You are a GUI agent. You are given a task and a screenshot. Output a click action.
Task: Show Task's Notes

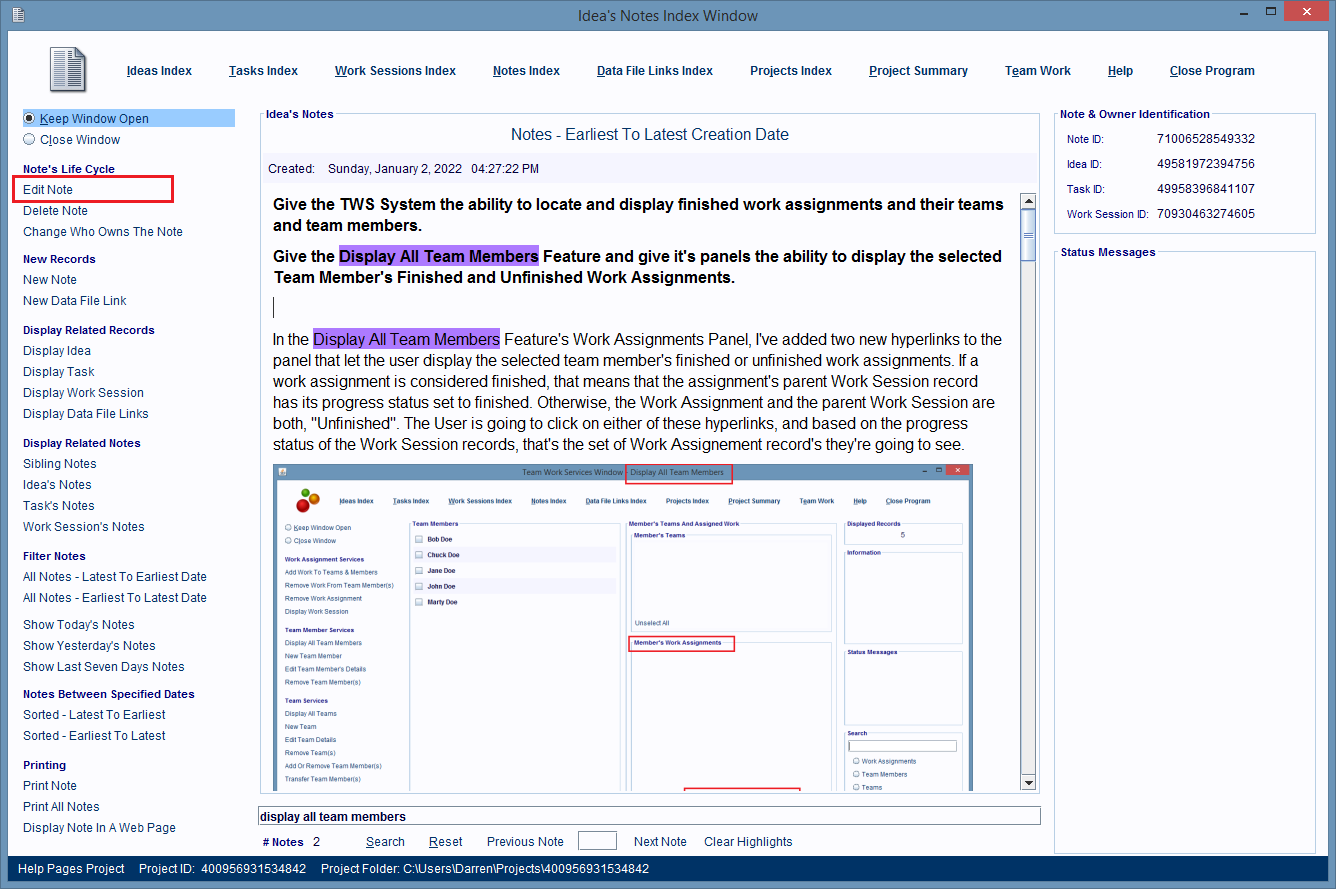[59, 506]
